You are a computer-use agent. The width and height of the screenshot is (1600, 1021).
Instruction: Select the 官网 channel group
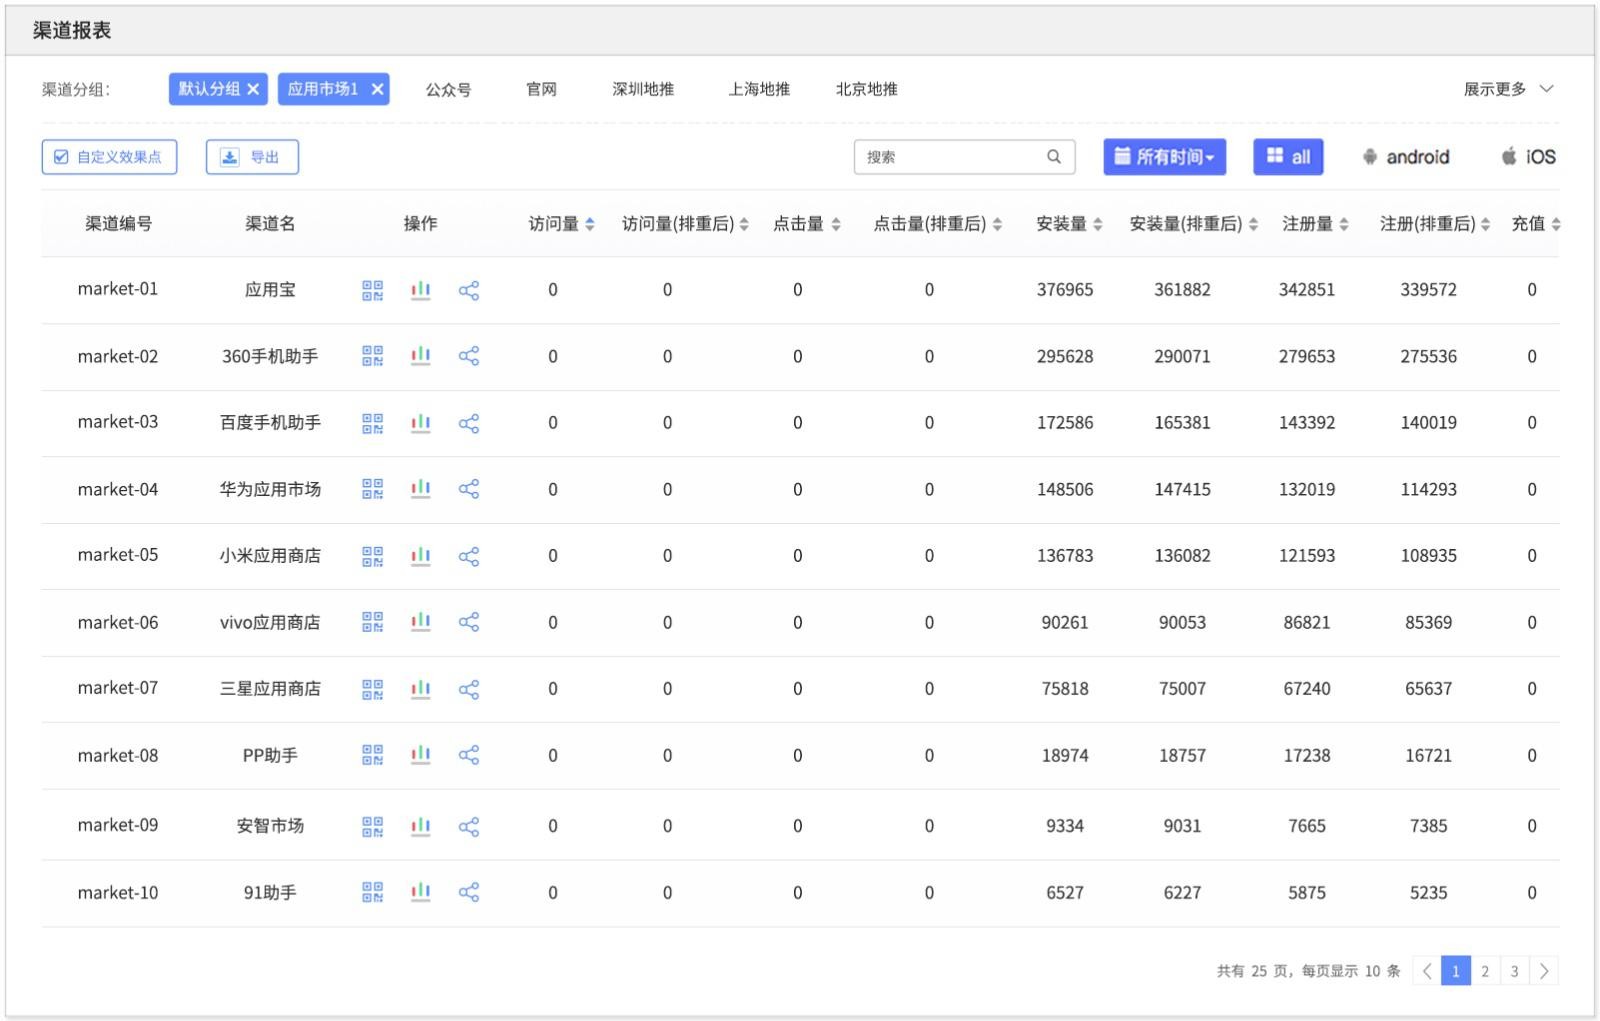(541, 89)
